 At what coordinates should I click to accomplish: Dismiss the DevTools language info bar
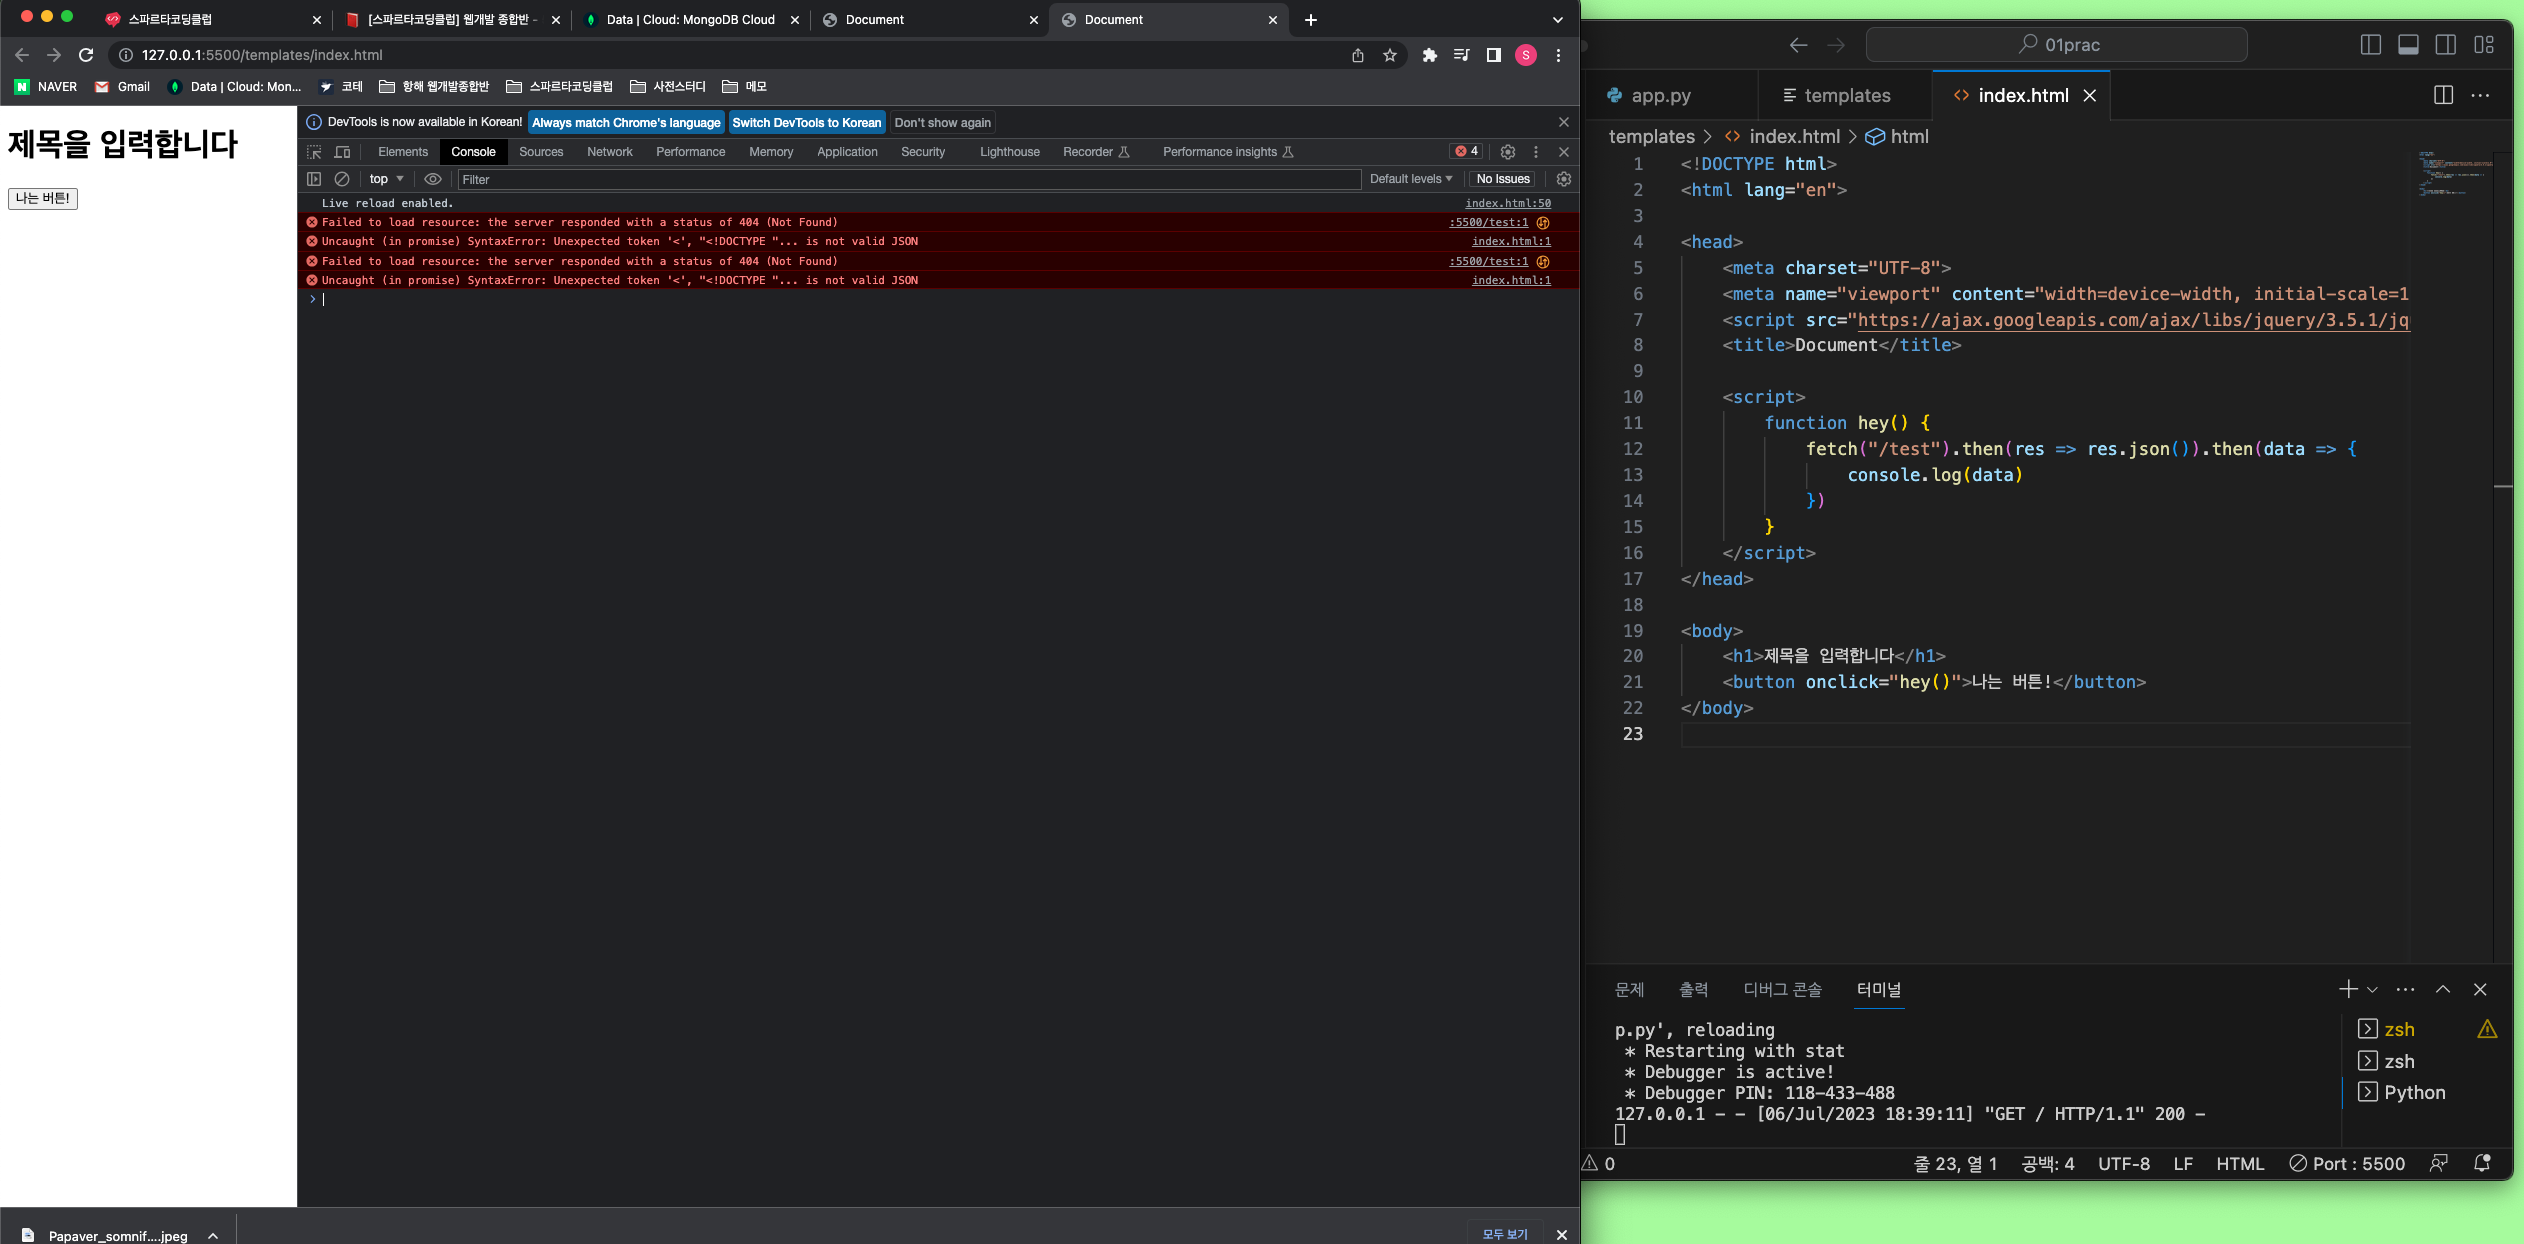pyautogui.click(x=1564, y=122)
